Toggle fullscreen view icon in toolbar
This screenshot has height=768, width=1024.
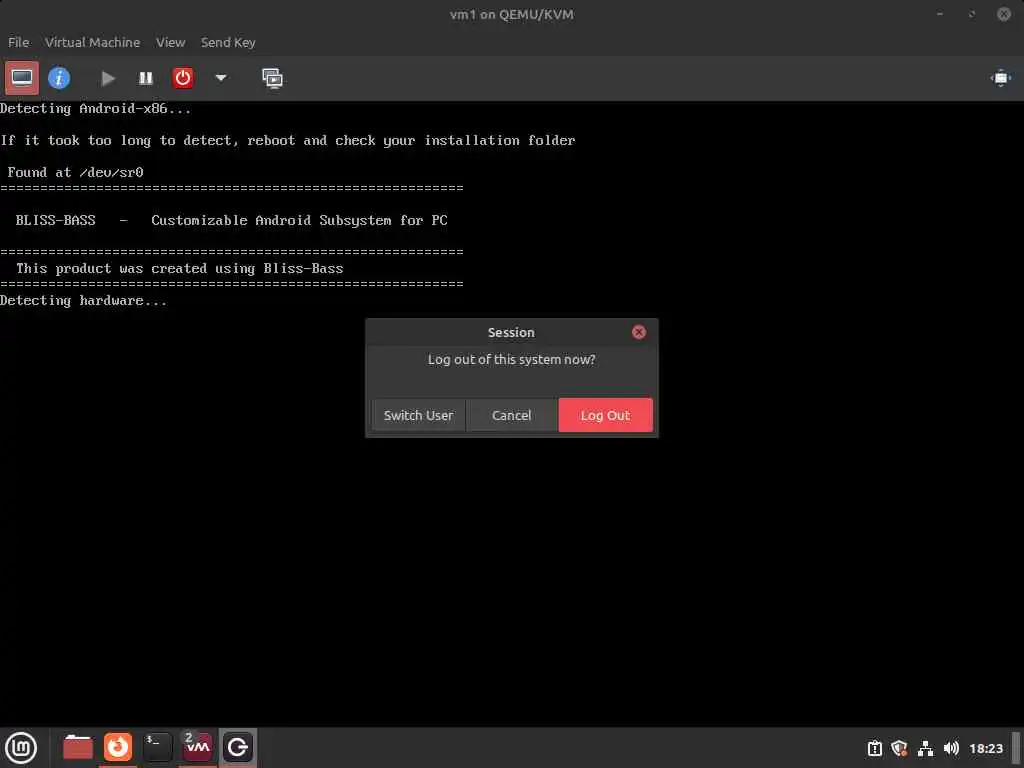coord(1000,78)
